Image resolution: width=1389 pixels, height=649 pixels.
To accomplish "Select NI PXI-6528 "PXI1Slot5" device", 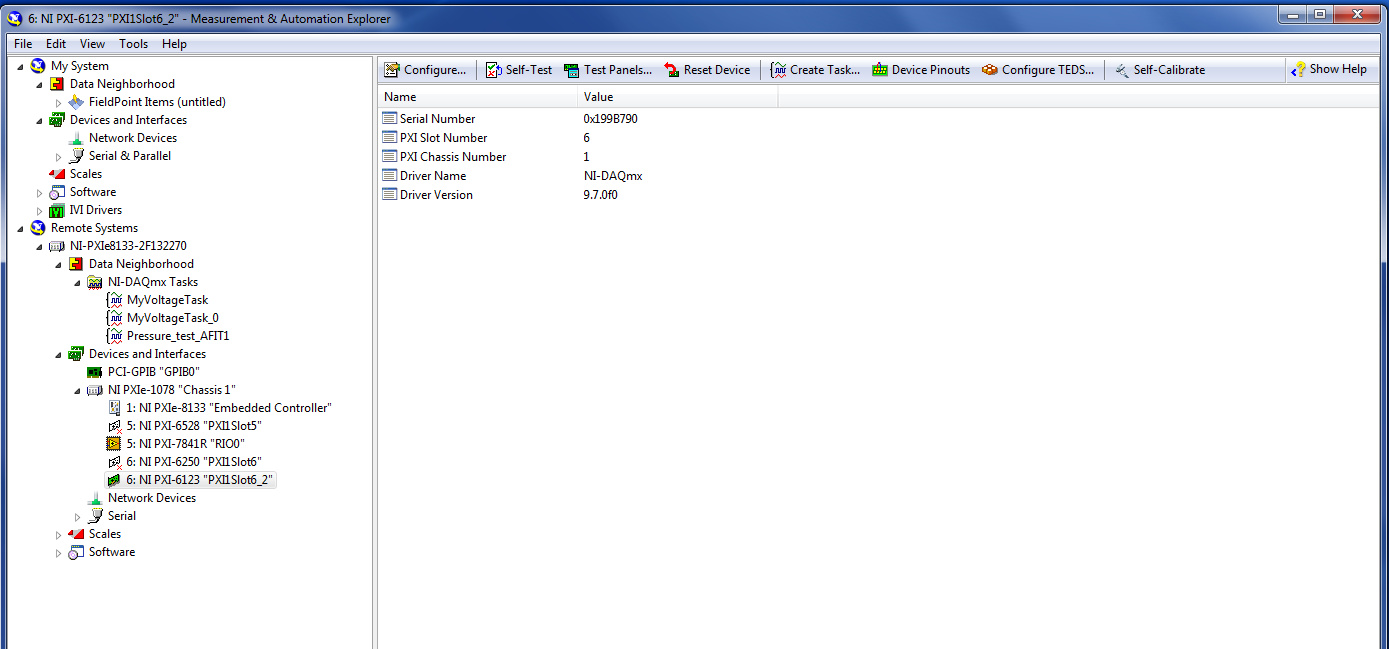I will (x=193, y=426).
